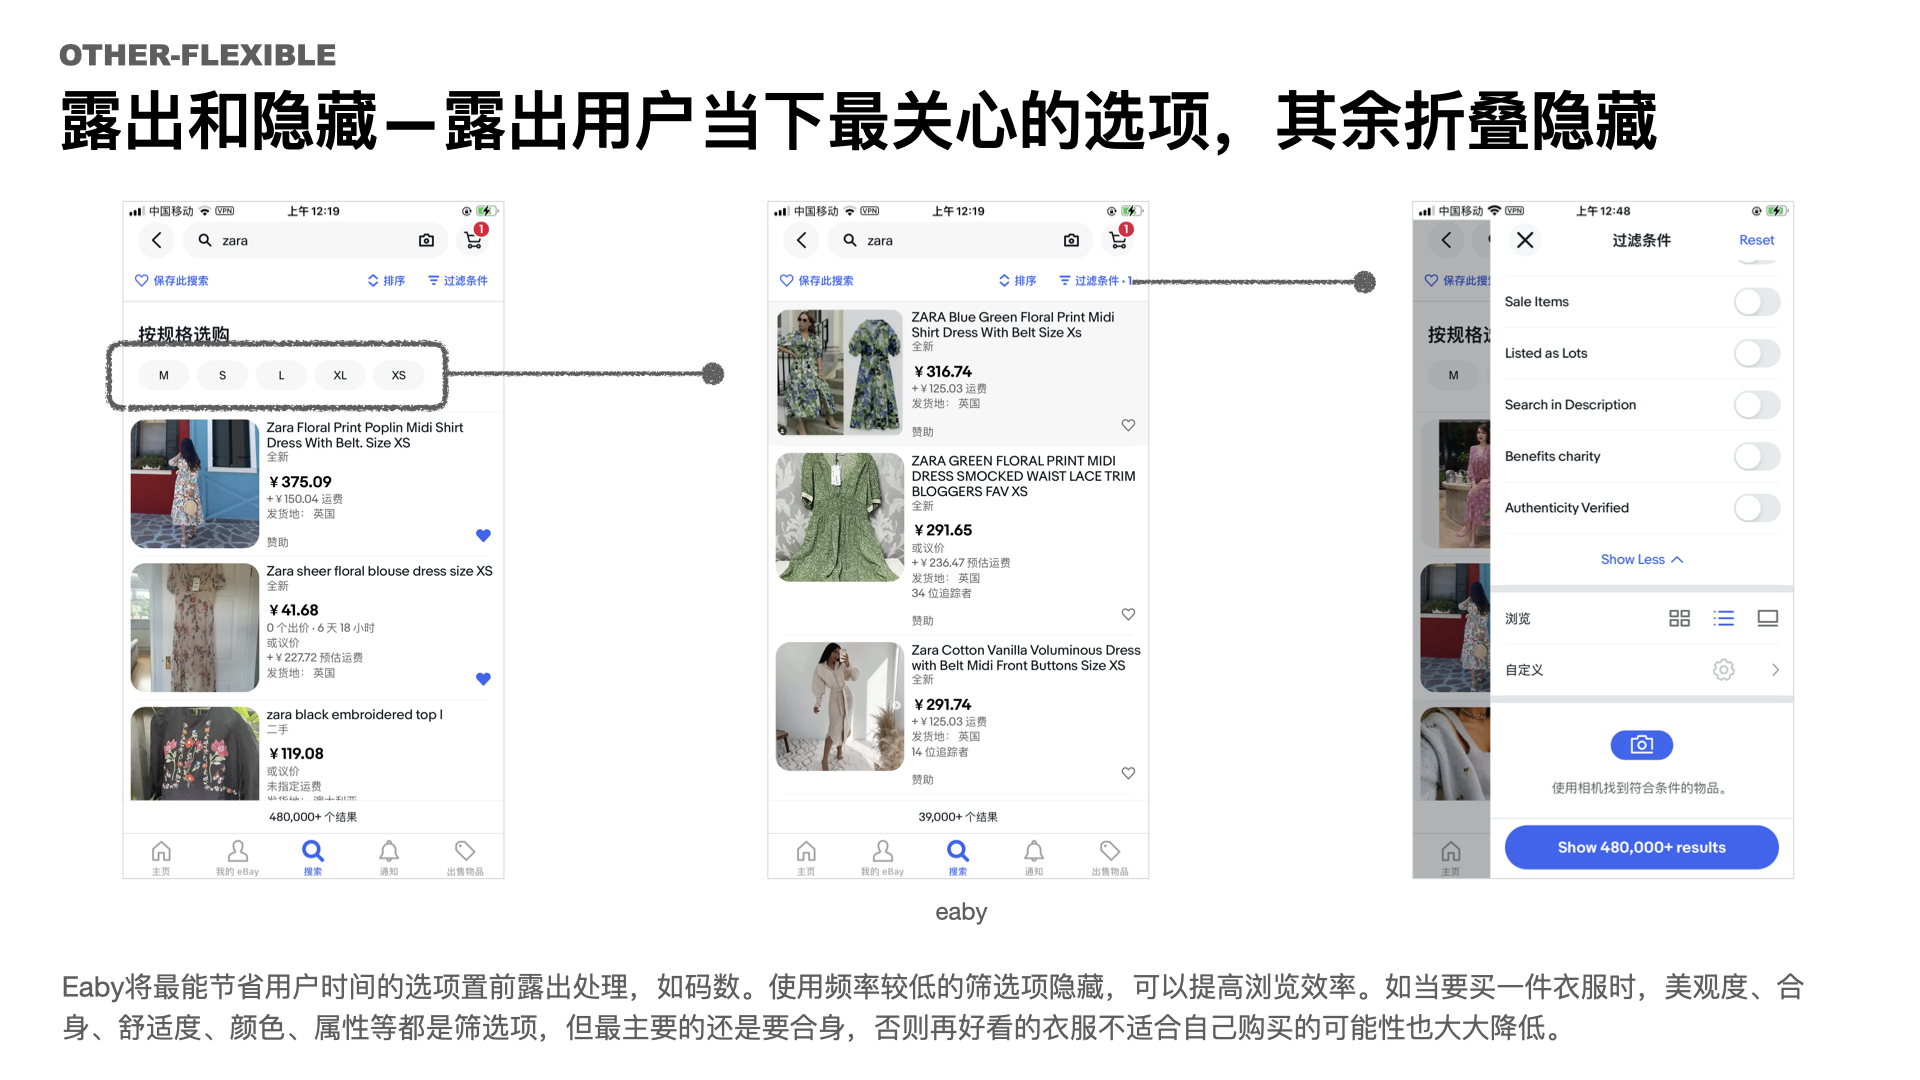Open green floral midi dress thumbnail

tap(840, 517)
